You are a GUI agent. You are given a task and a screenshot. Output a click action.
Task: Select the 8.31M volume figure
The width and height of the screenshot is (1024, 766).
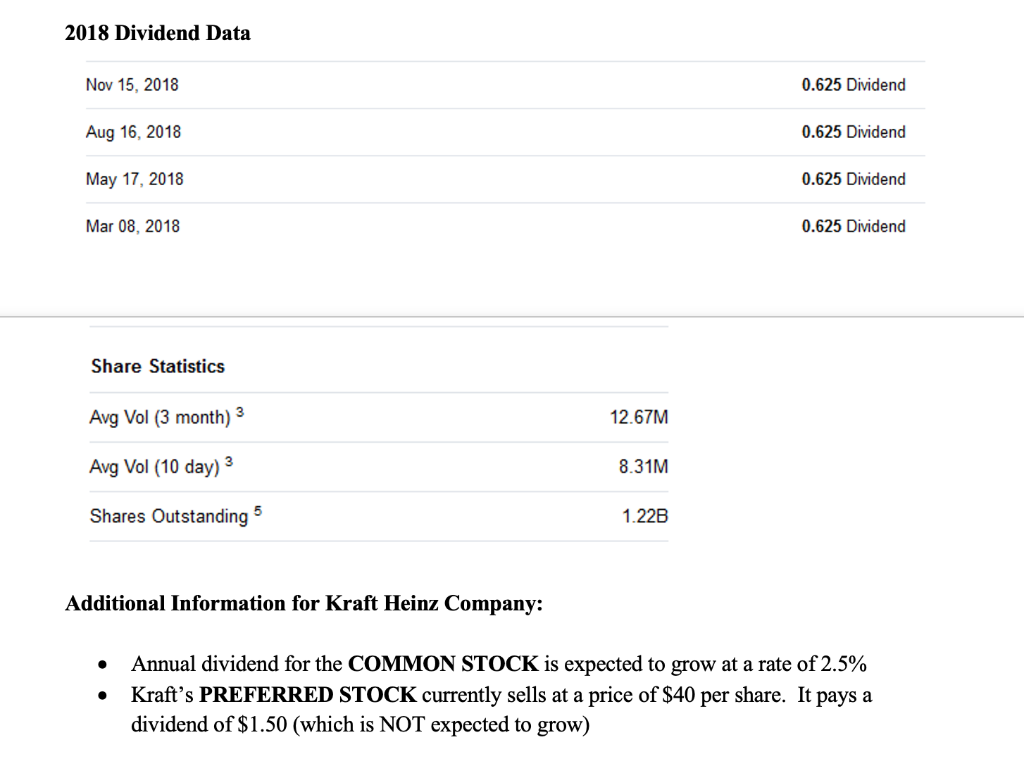pos(643,467)
